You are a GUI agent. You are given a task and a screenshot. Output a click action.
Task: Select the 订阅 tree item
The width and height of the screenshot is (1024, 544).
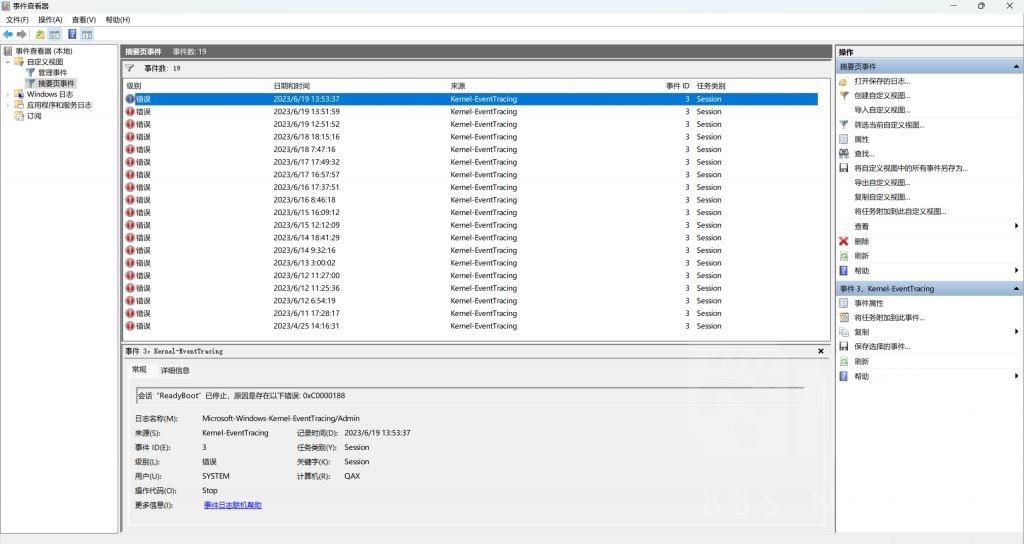[34, 116]
